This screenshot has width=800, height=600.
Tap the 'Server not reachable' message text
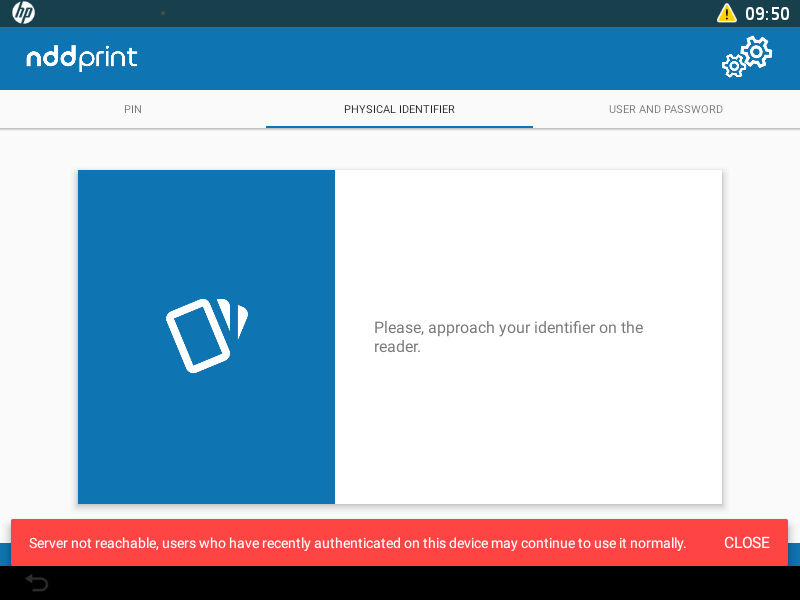coord(357,543)
